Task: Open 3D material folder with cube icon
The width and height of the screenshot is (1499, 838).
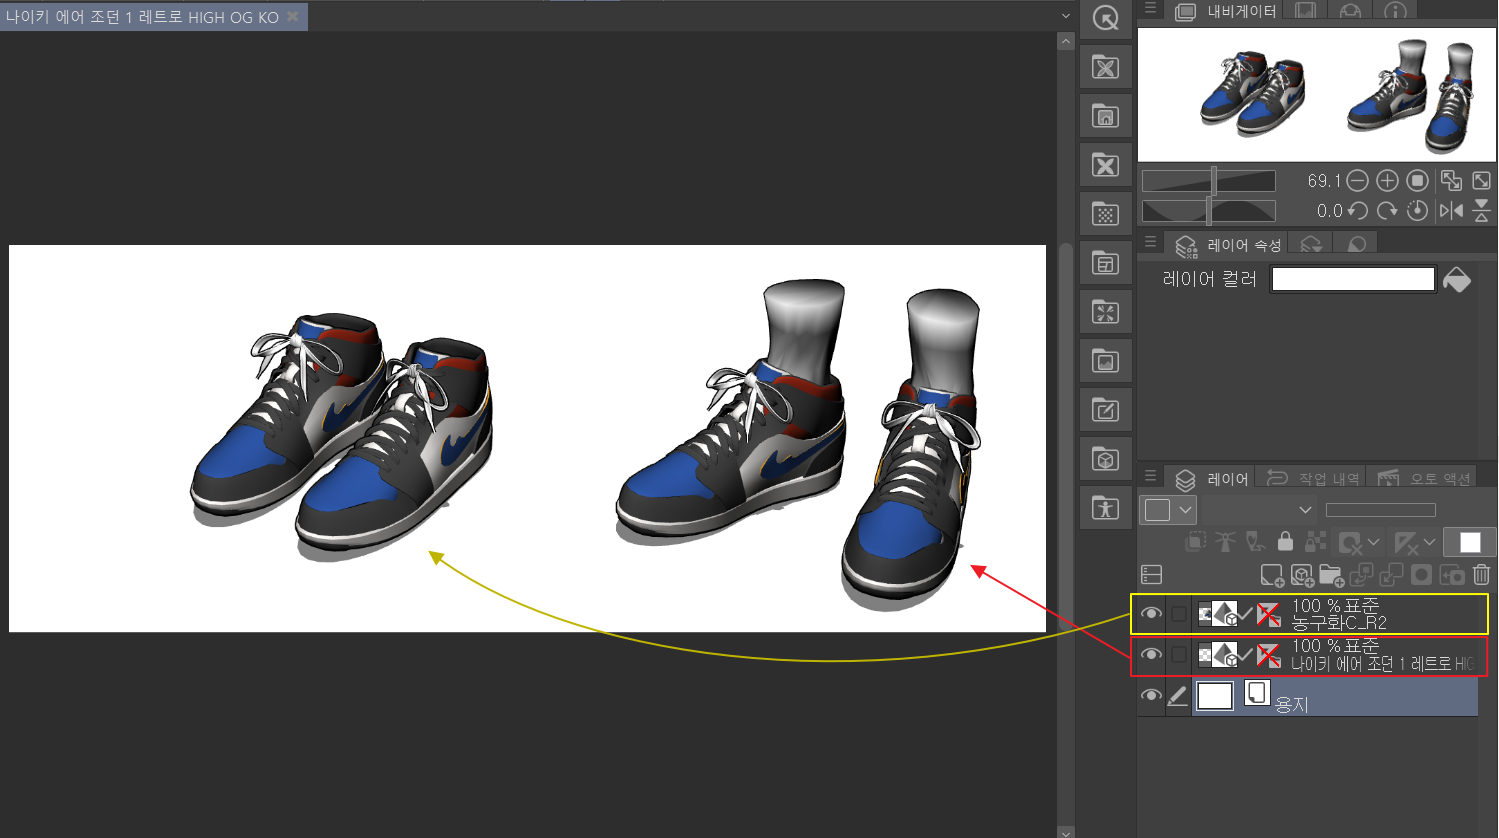Action: click(x=1105, y=459)
